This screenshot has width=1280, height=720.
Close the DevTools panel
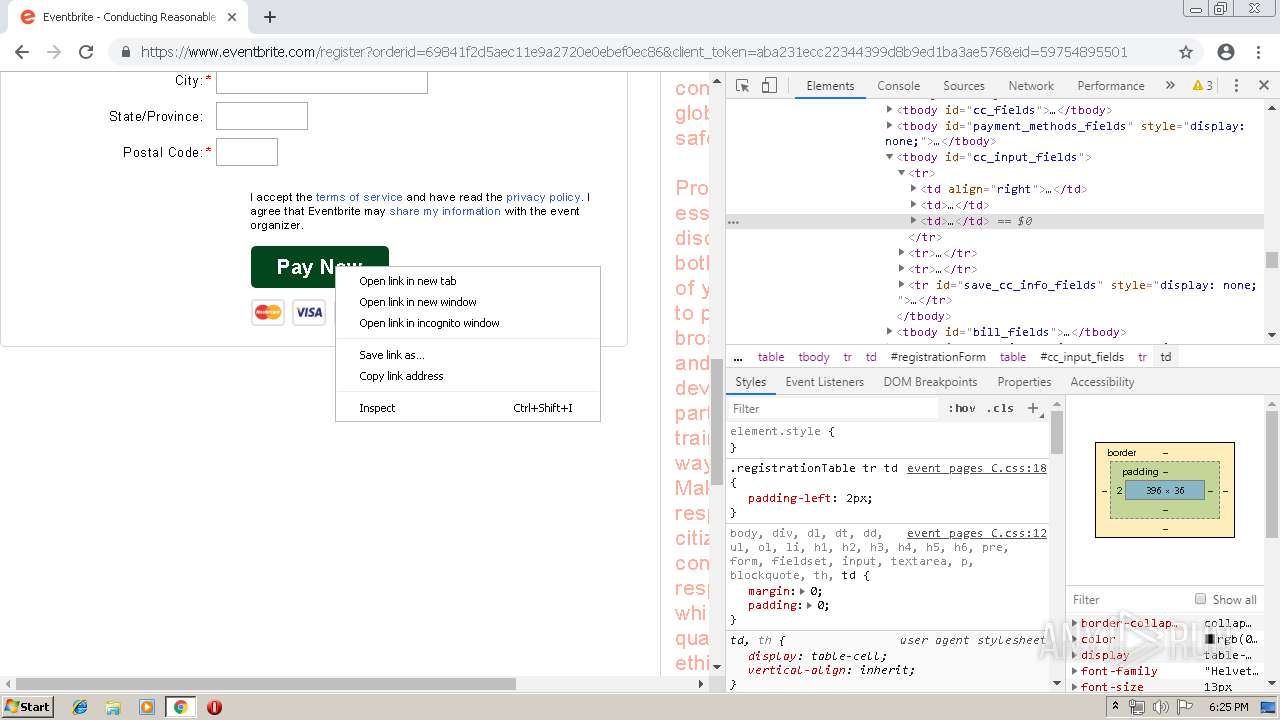click(x=1263, y=86)
